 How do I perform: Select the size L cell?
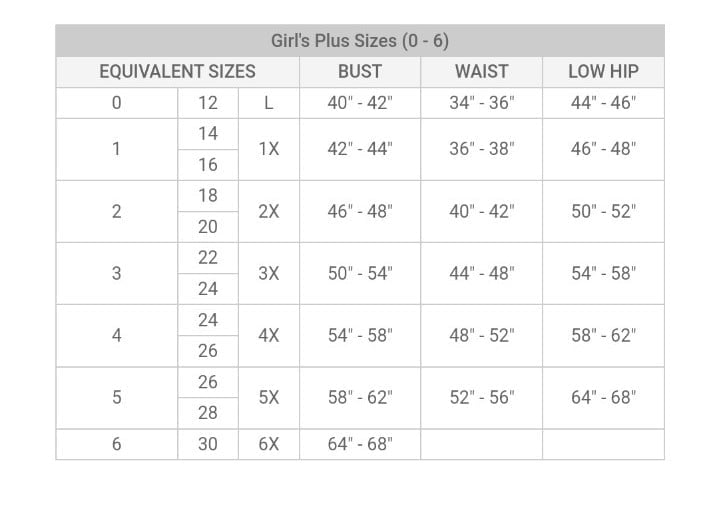[x=269, y=103]
